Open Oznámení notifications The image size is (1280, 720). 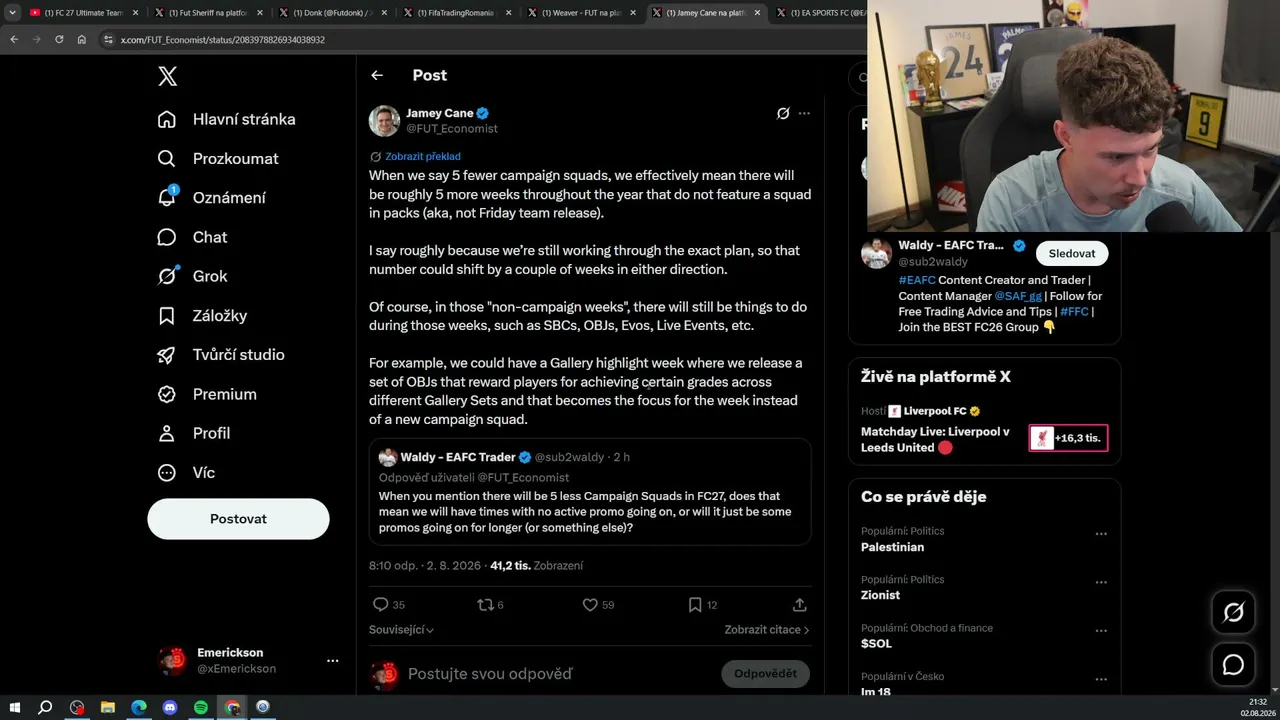pyautogui.click(x=212, y=197)
